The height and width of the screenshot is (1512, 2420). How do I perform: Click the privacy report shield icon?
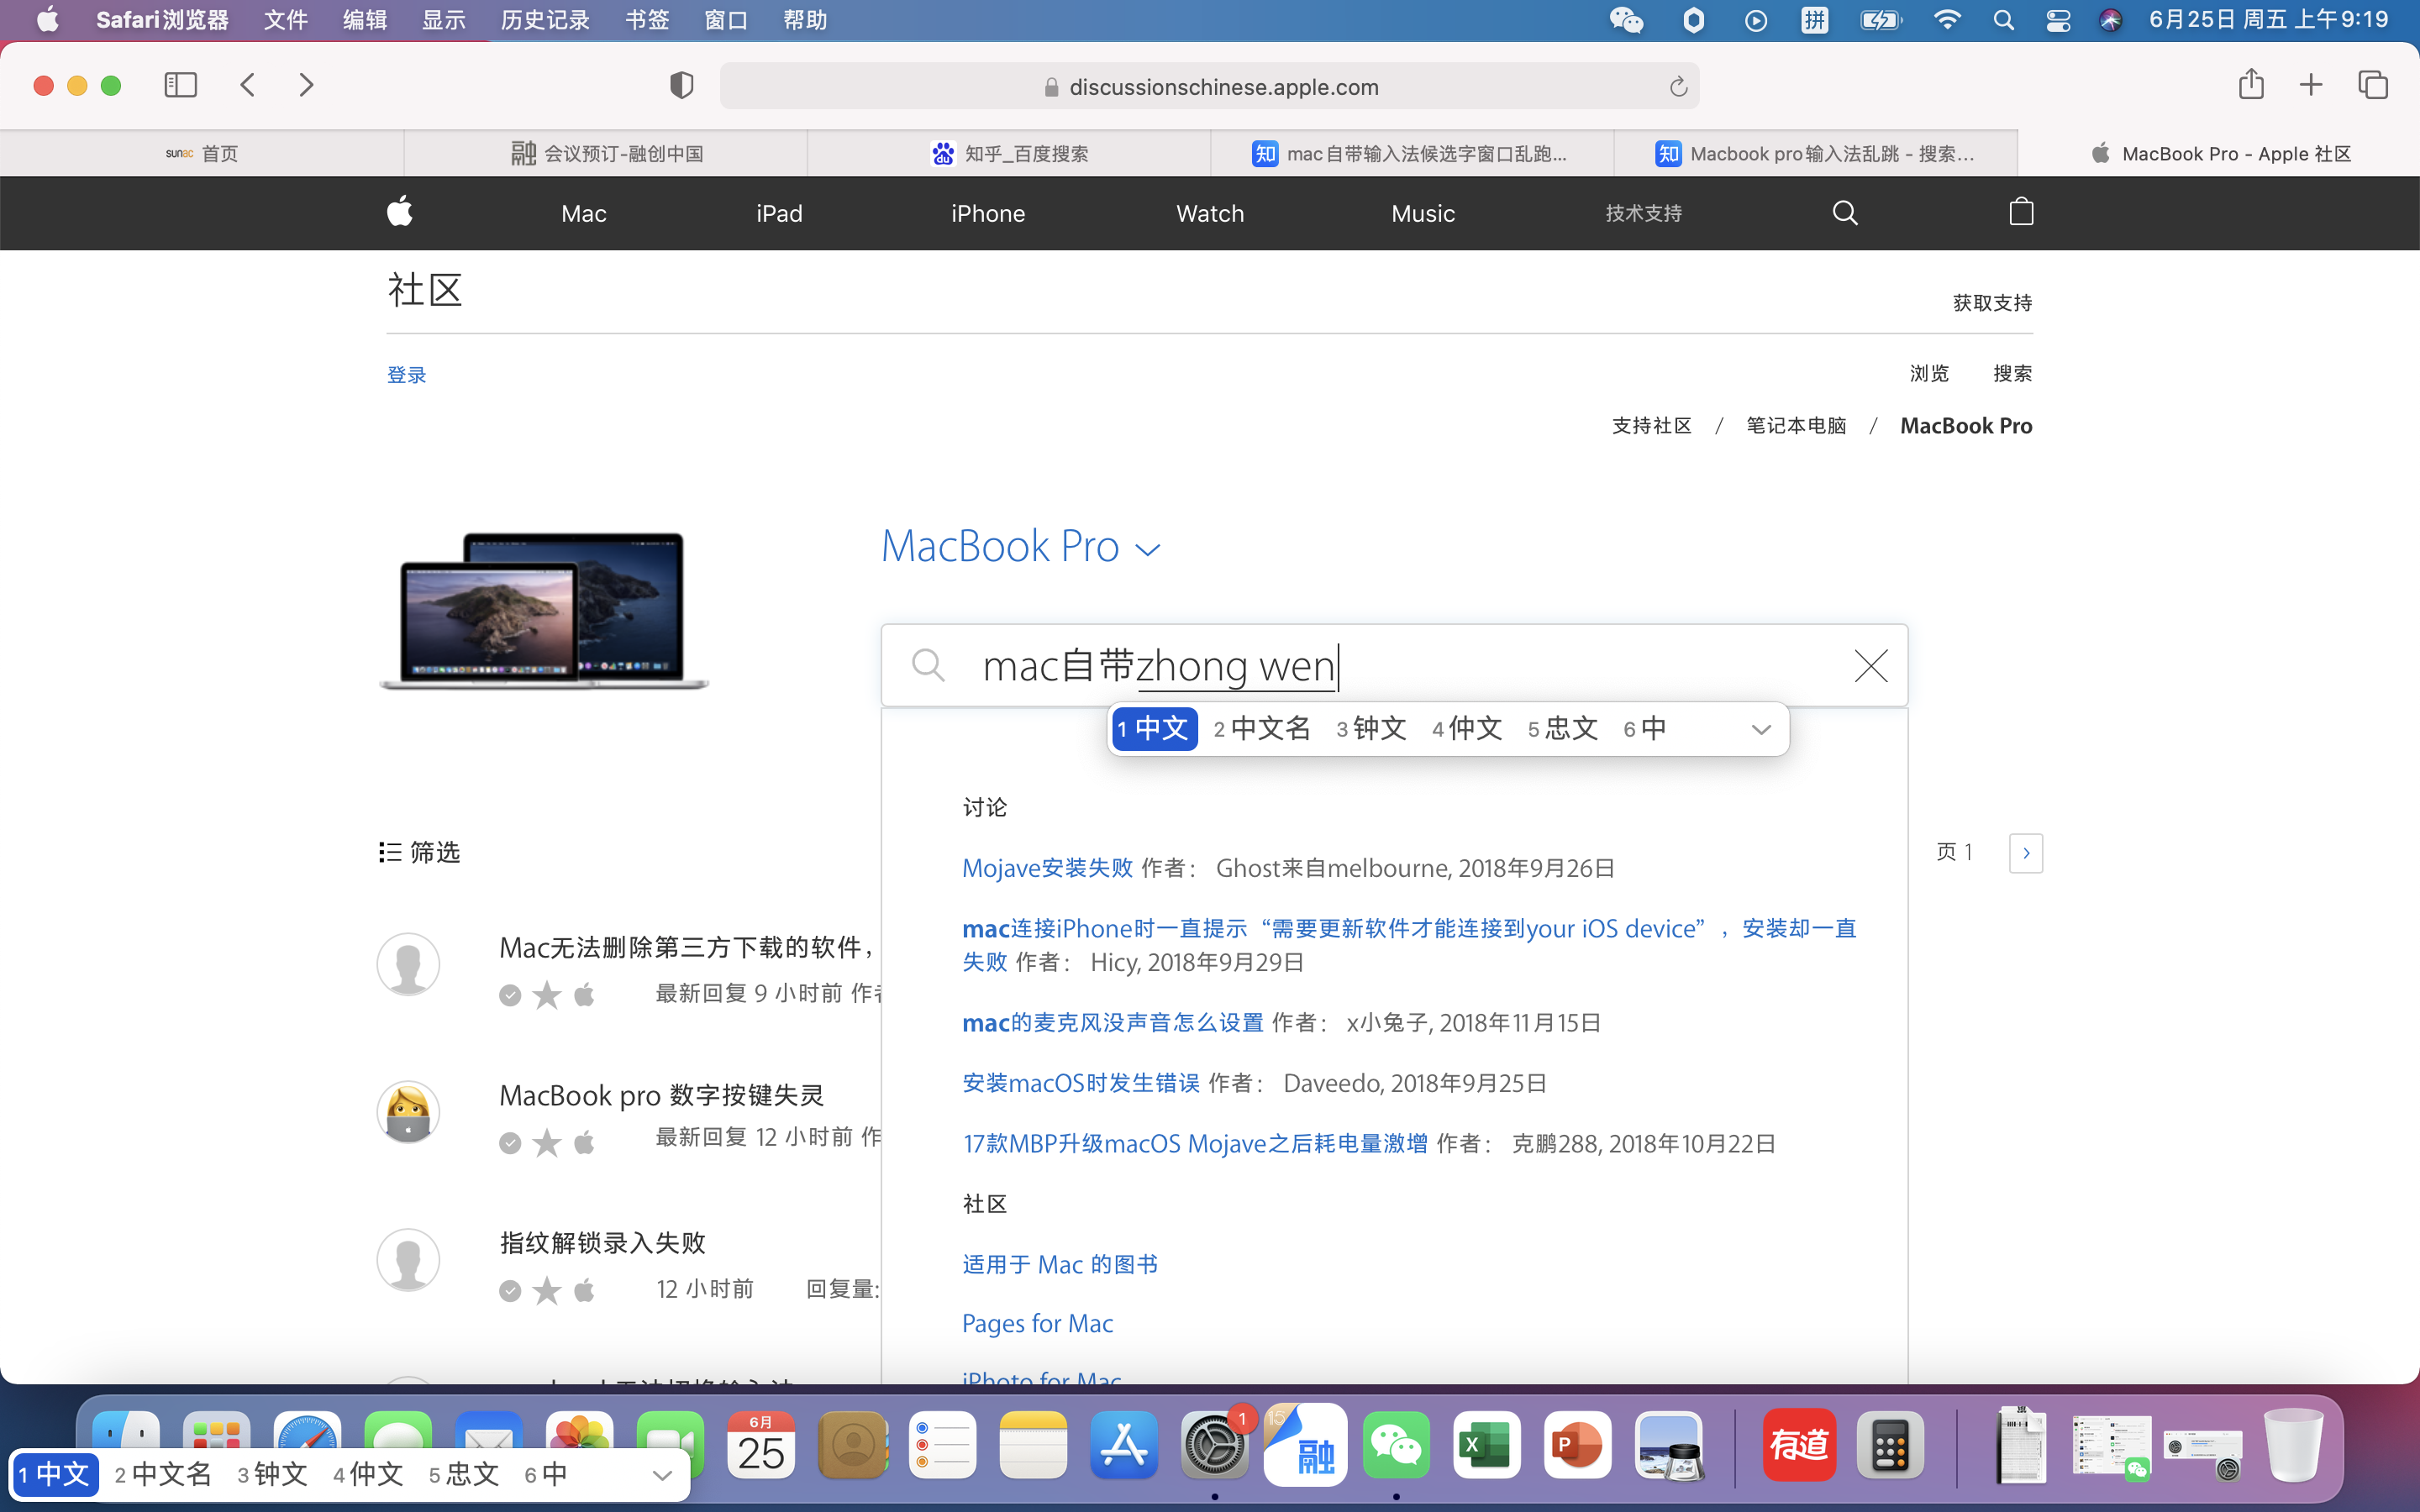point(681,86)
